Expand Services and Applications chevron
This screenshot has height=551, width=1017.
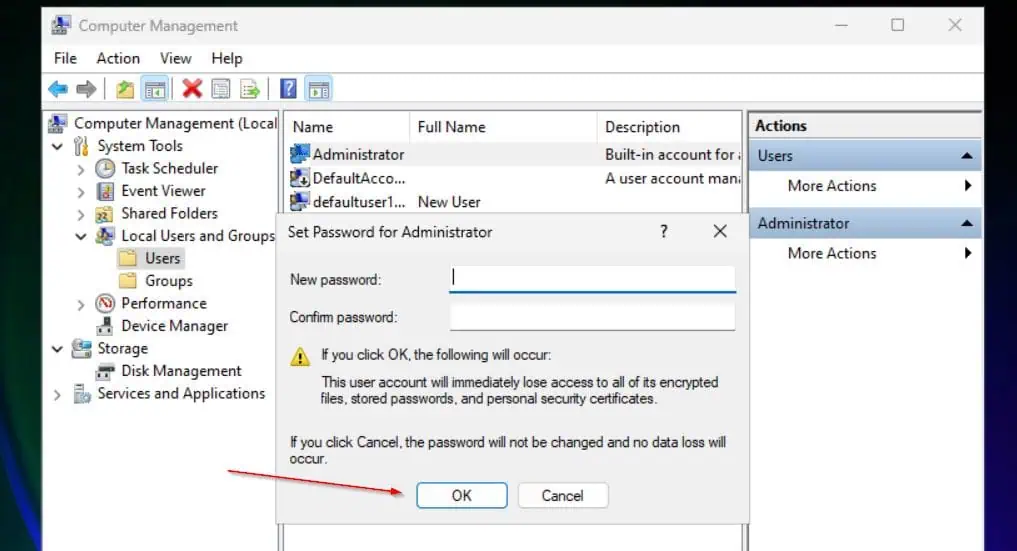coord(58,394)
